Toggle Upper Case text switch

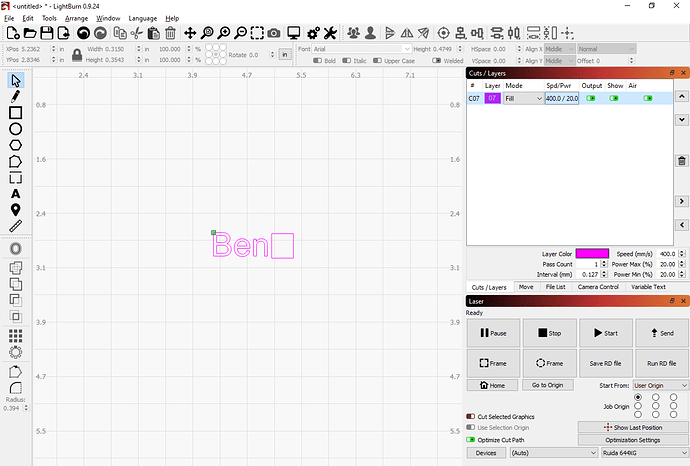tap(377, 61)
